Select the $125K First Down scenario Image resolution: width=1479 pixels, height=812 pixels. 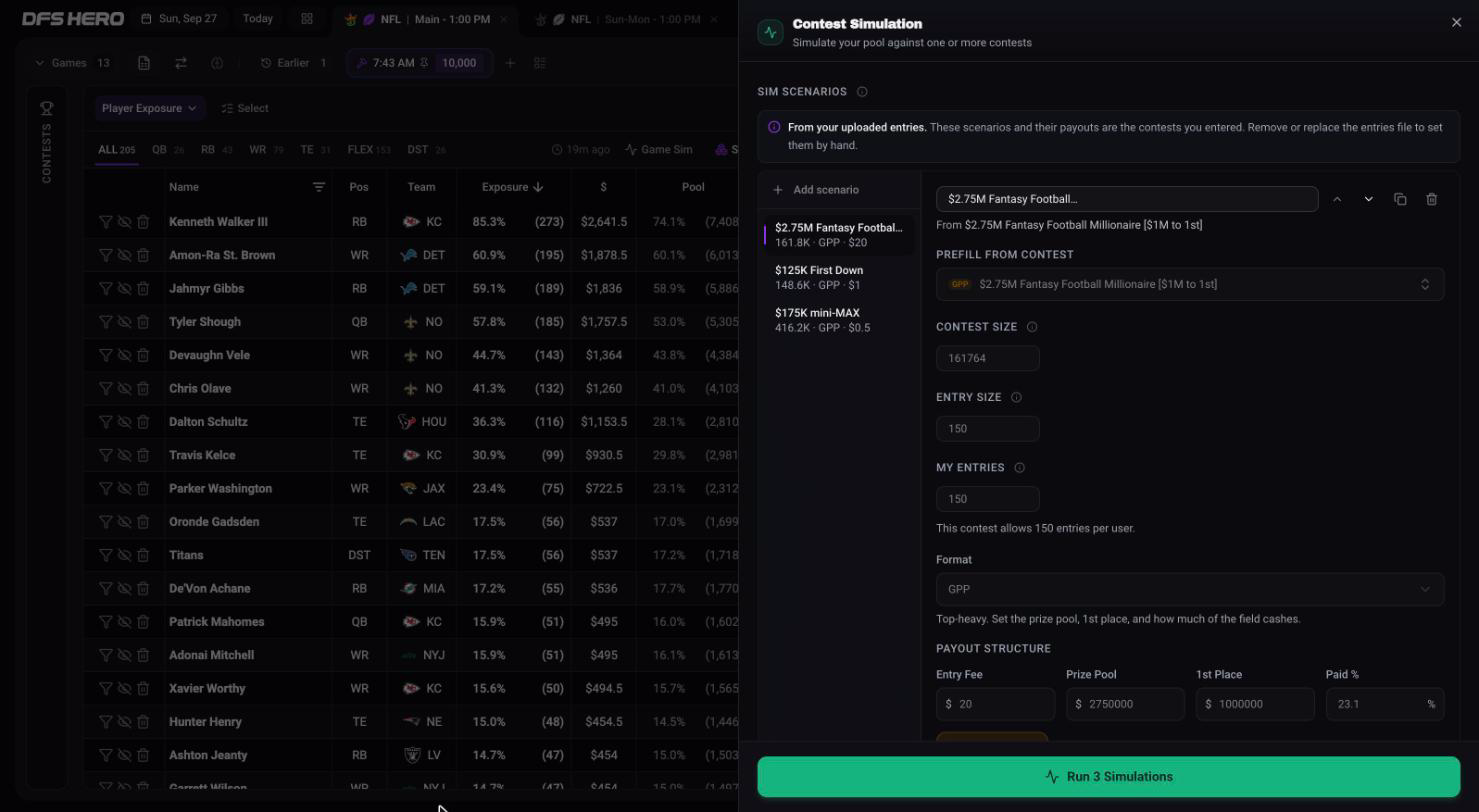click(838, 278)
